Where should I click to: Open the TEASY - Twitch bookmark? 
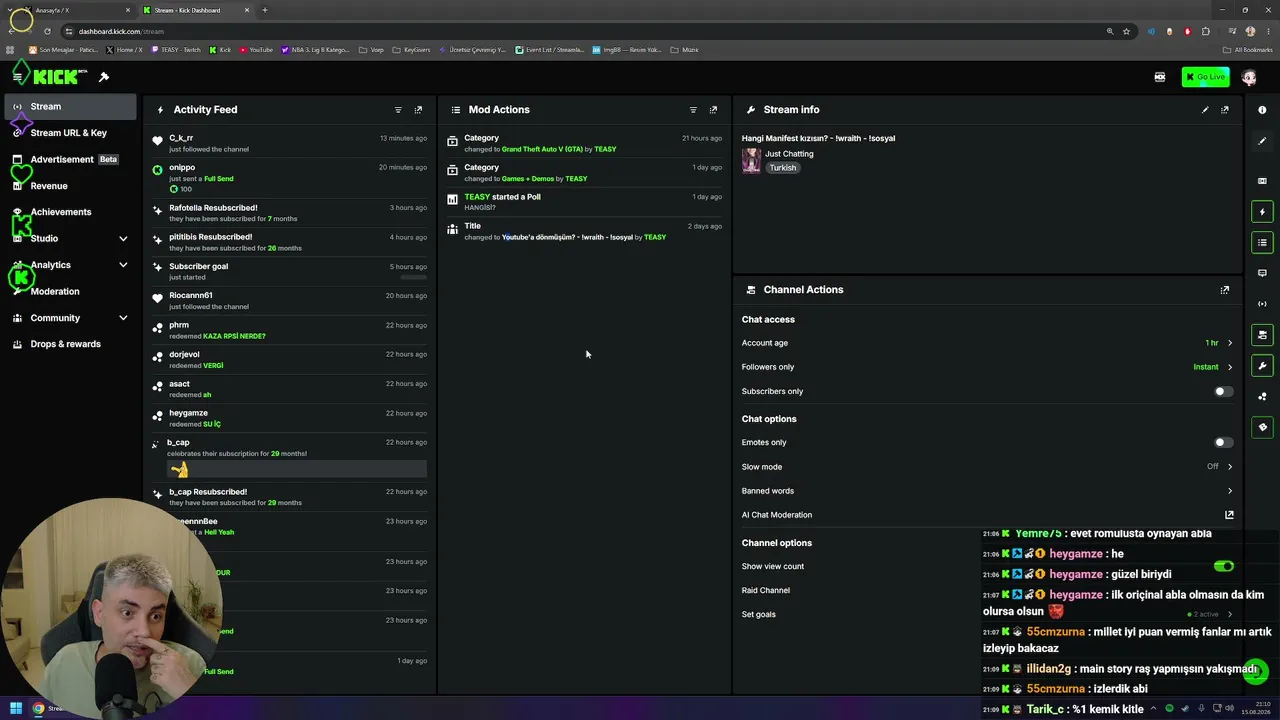click(176, 50)
